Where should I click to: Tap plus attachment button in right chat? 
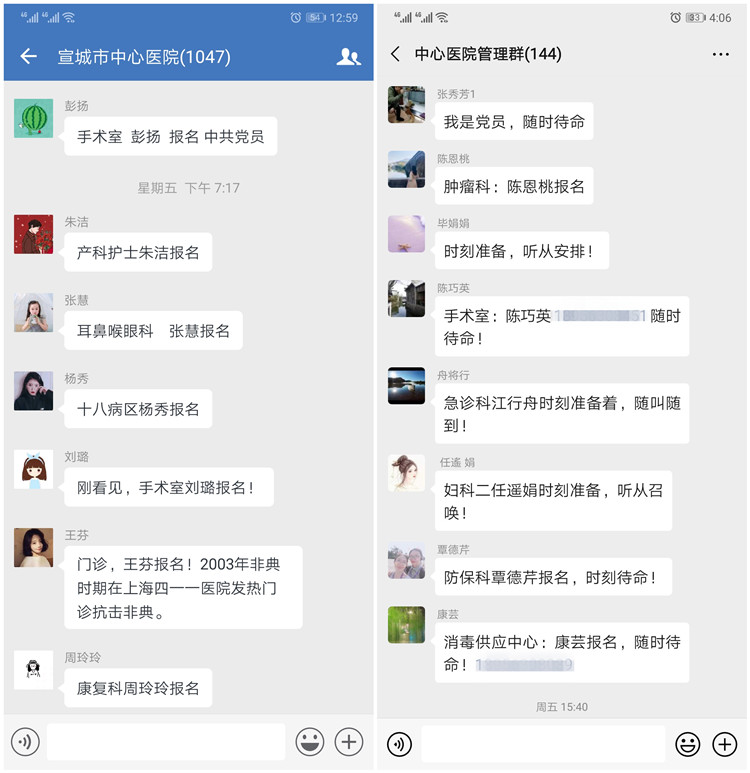pyautogui.click(x=724, y=744)
